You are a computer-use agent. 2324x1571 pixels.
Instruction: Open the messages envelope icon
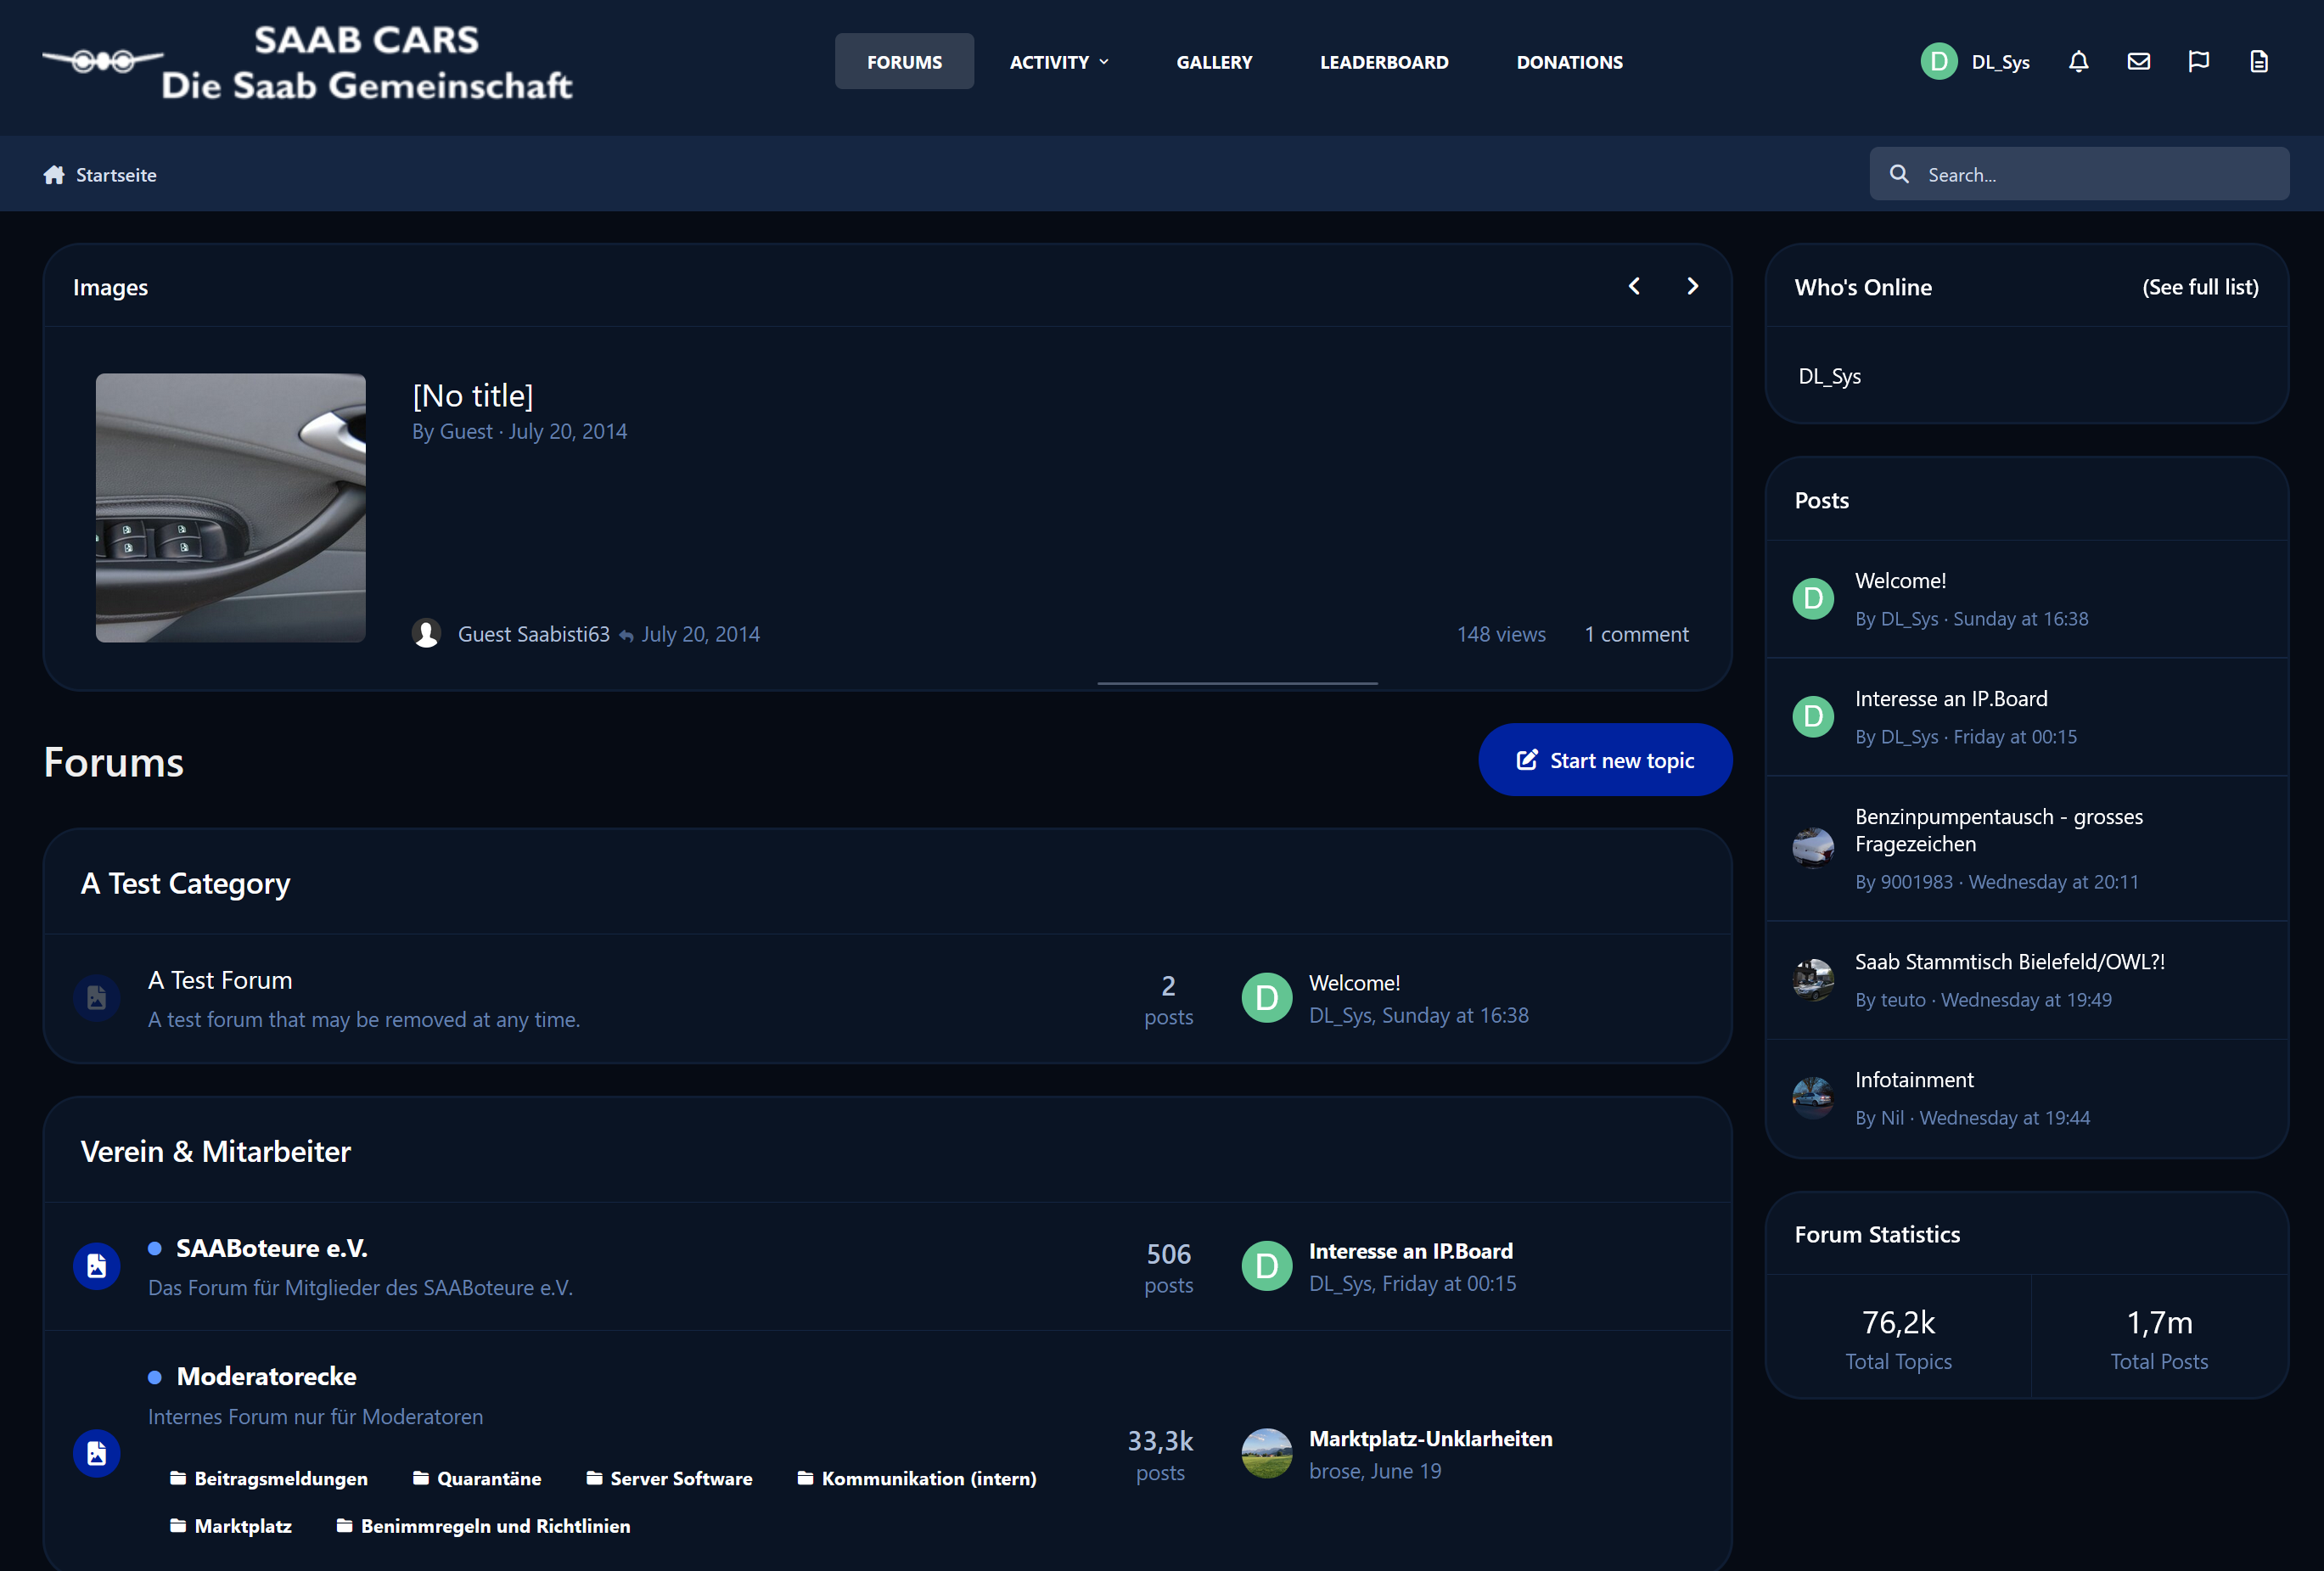(2138, 62)
